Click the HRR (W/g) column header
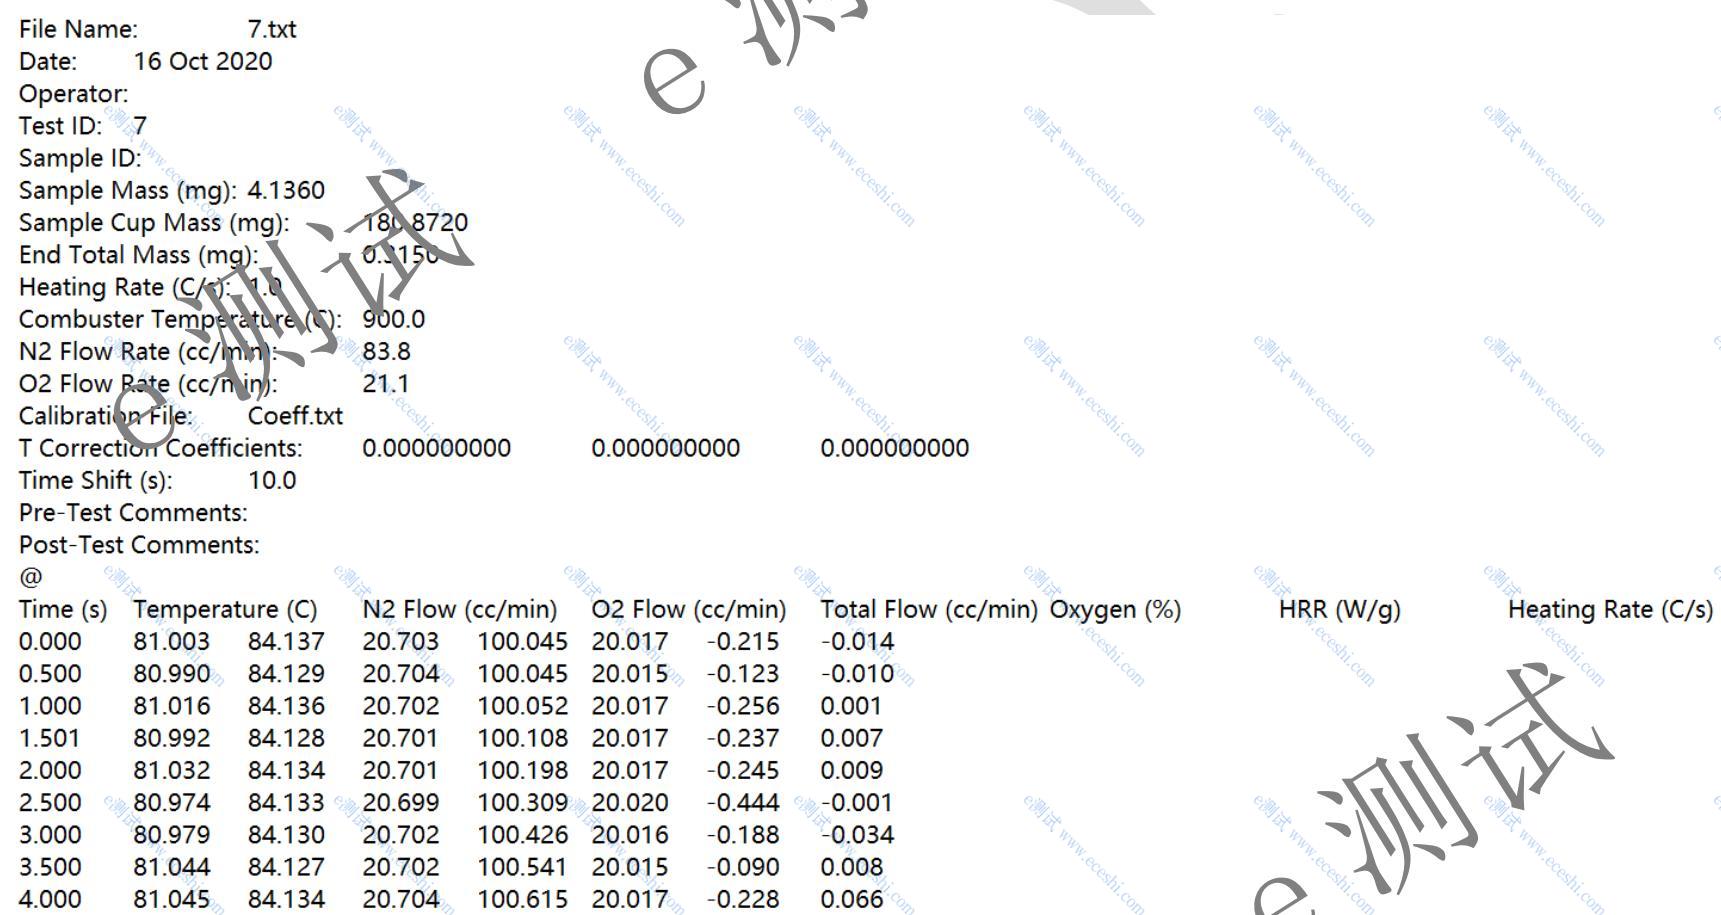Viewport: 1721px width, 915px height. tap(1339, 610)
